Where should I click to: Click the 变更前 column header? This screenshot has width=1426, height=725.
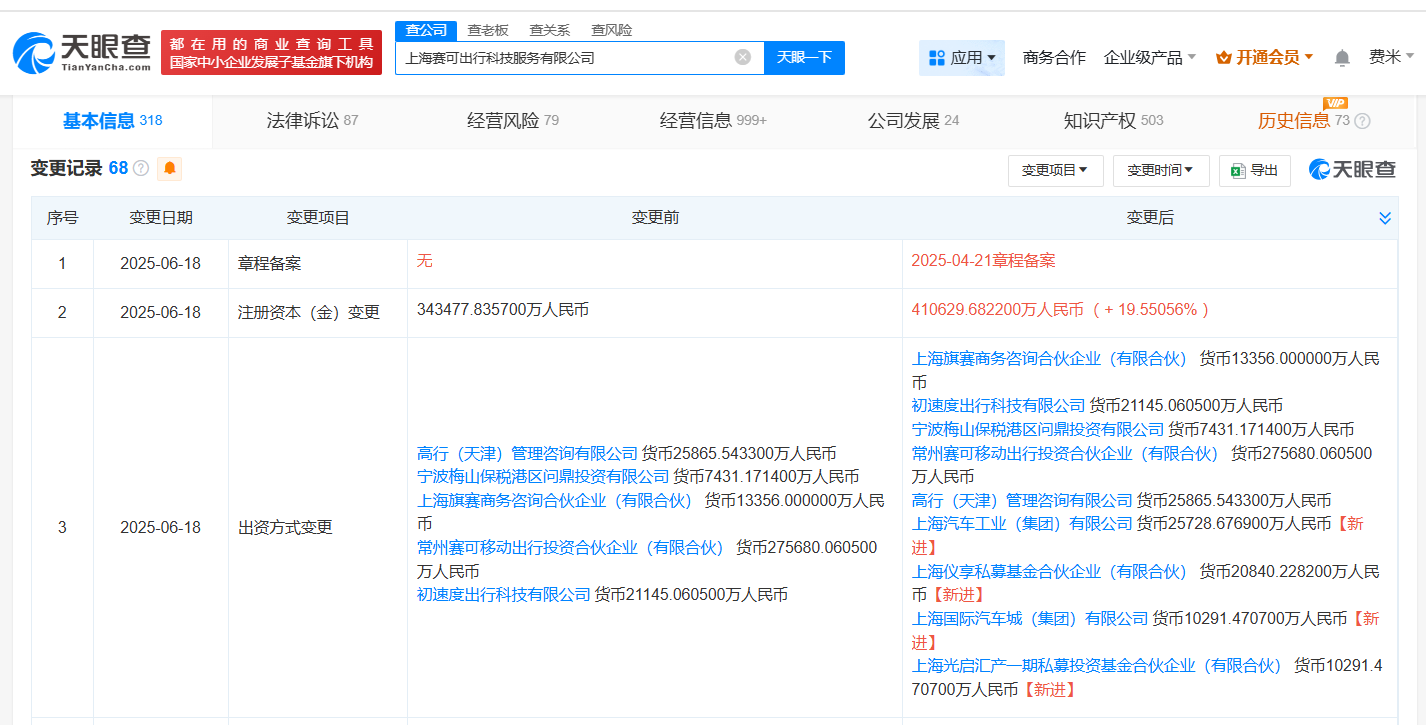(x=655, y=218)
